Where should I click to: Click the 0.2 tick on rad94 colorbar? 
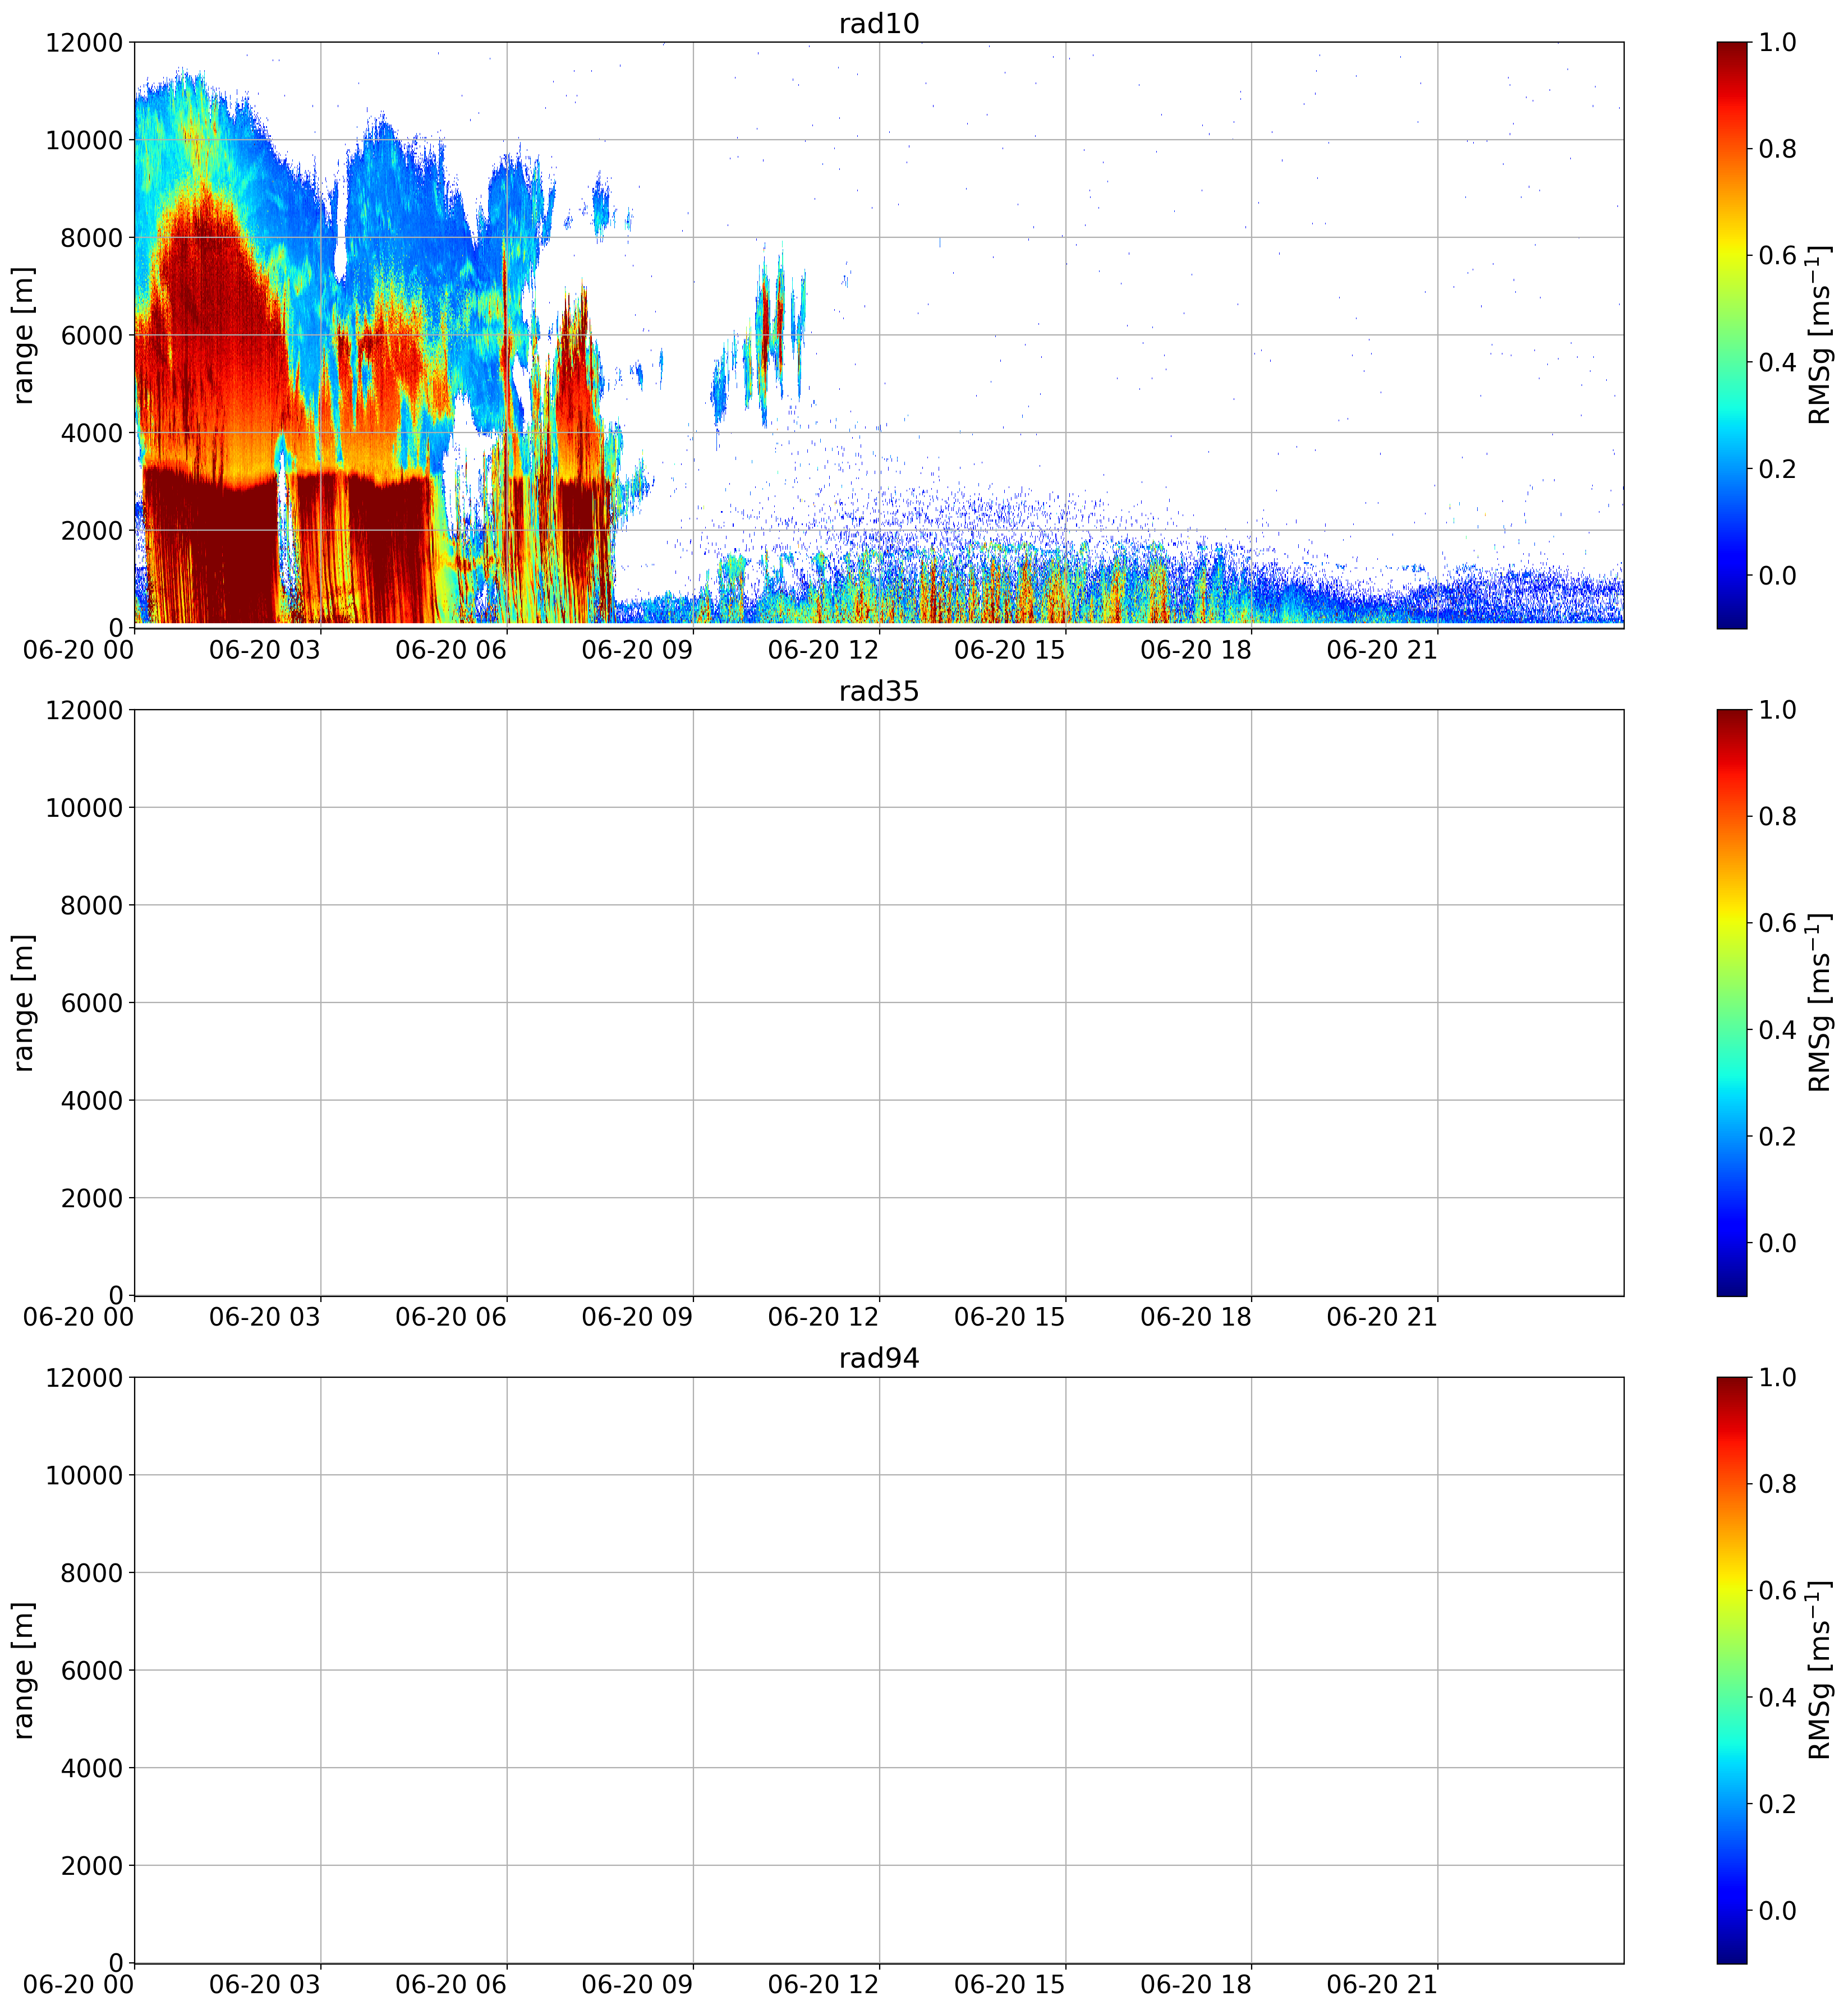[1777, 1803]
